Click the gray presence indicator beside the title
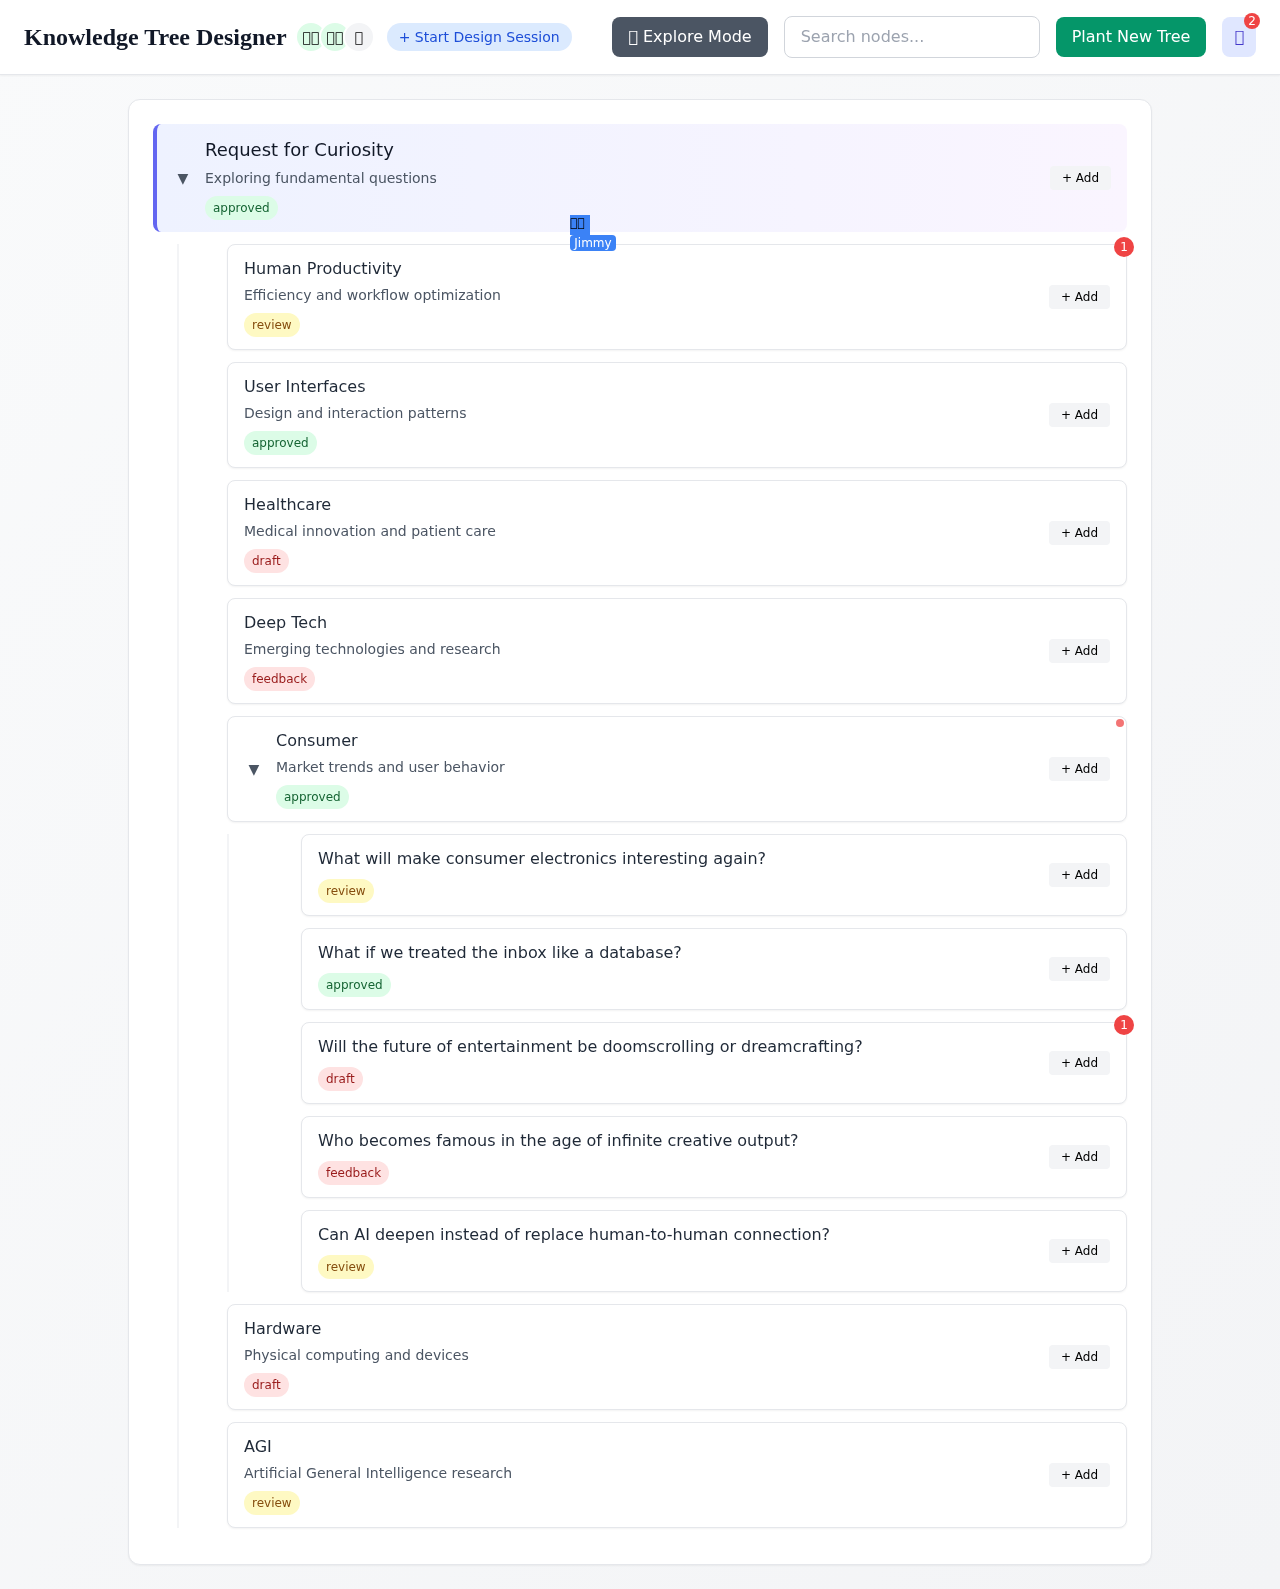The height and width of the screenshot is (1589, 1280). click(x=359, y=37)
